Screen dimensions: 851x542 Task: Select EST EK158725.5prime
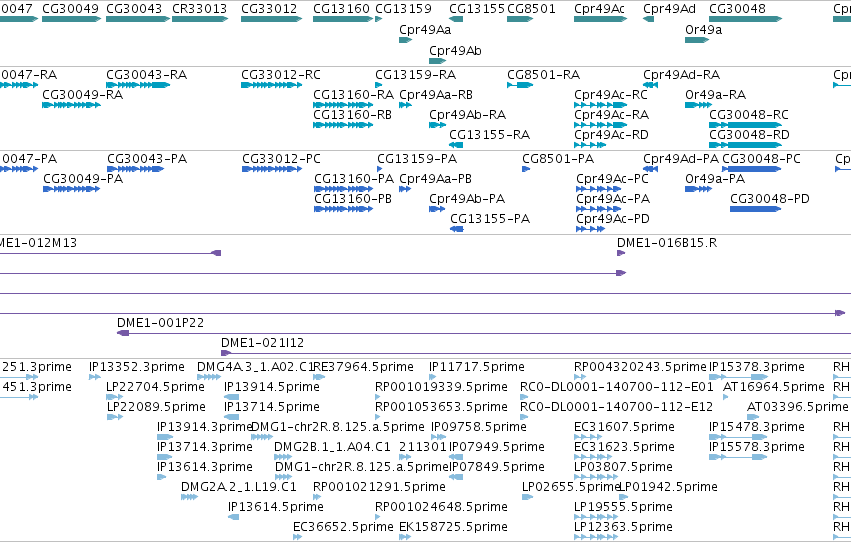click(x=405, y=537)
